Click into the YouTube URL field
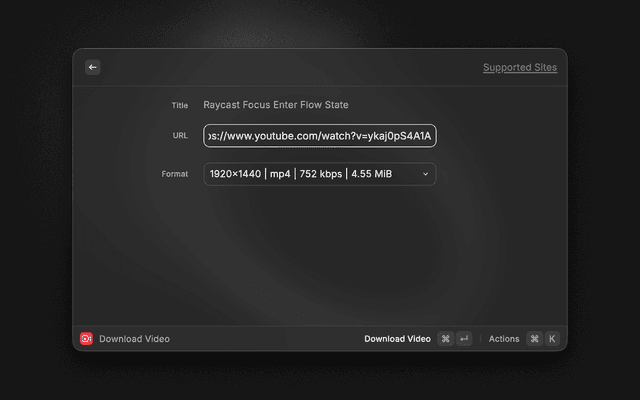Image resolution: width=640 pixels, height=400 pixels. click(x=320, y=135)
